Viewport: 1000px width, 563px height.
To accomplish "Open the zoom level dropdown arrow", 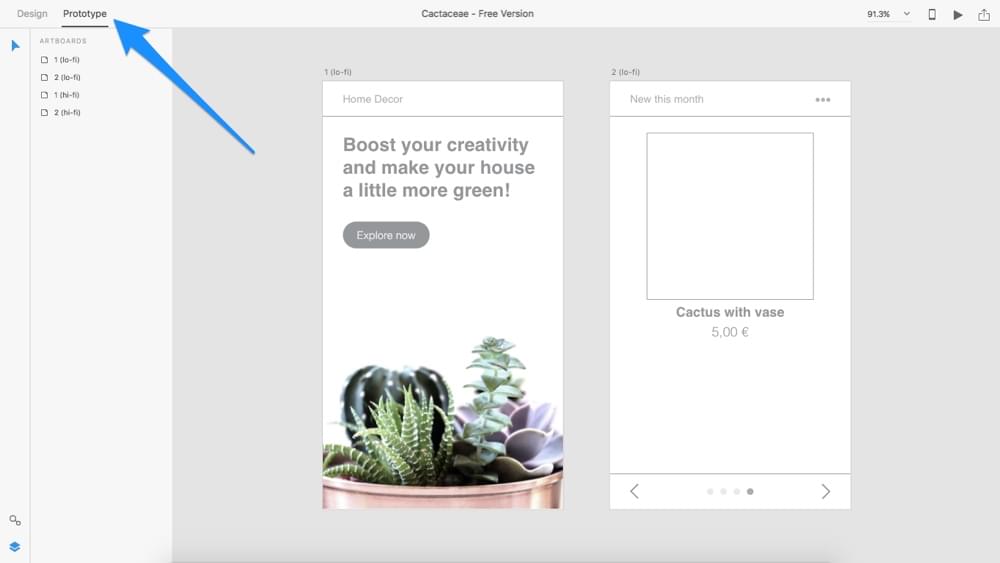I will tap(907, 14).
